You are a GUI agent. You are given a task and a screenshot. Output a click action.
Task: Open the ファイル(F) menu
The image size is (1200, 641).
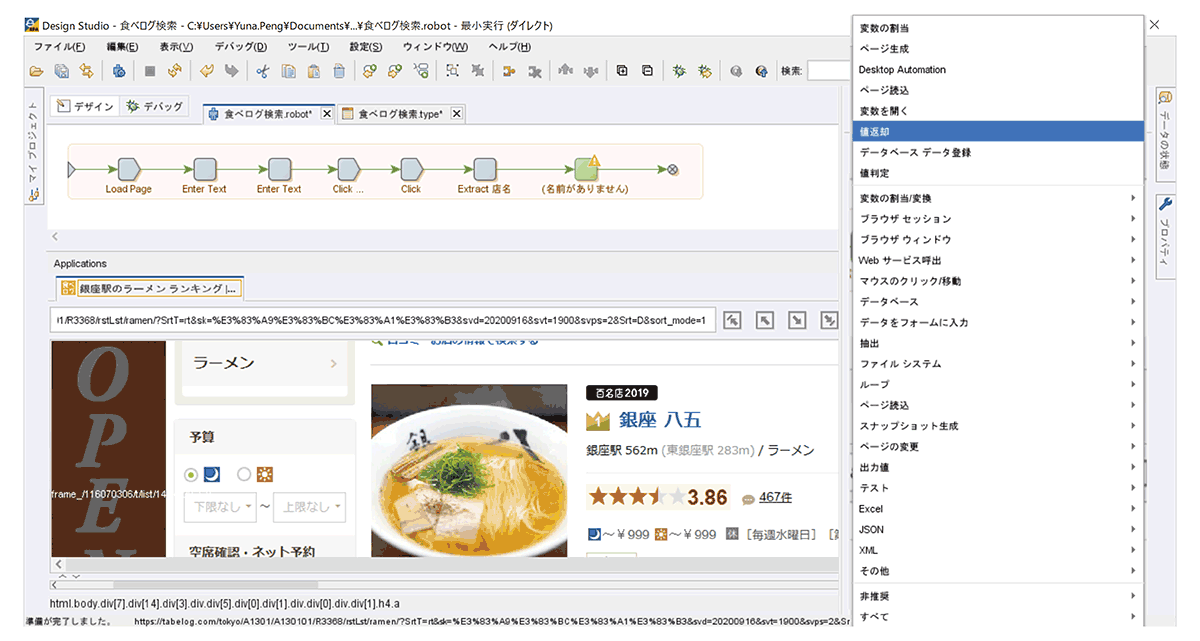pyautogui.click(x=59, y=47)
